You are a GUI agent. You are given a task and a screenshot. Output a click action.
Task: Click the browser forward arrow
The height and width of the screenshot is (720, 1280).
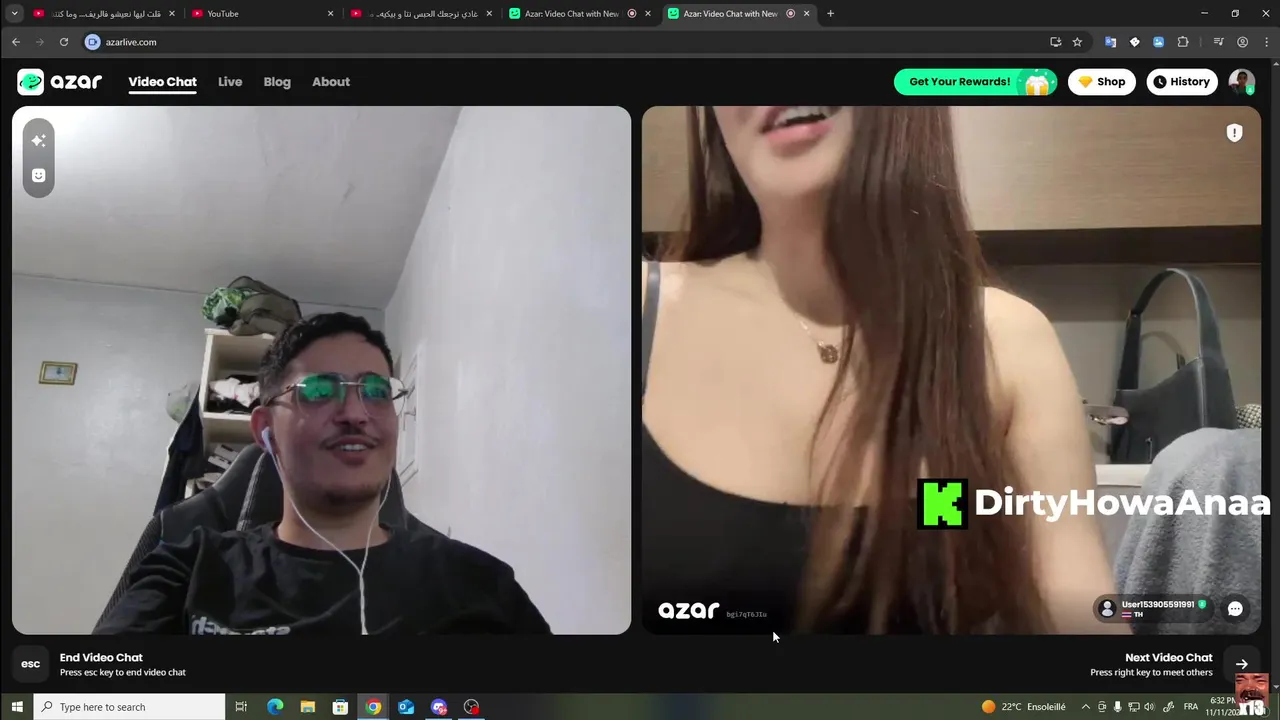coord(40,42)
